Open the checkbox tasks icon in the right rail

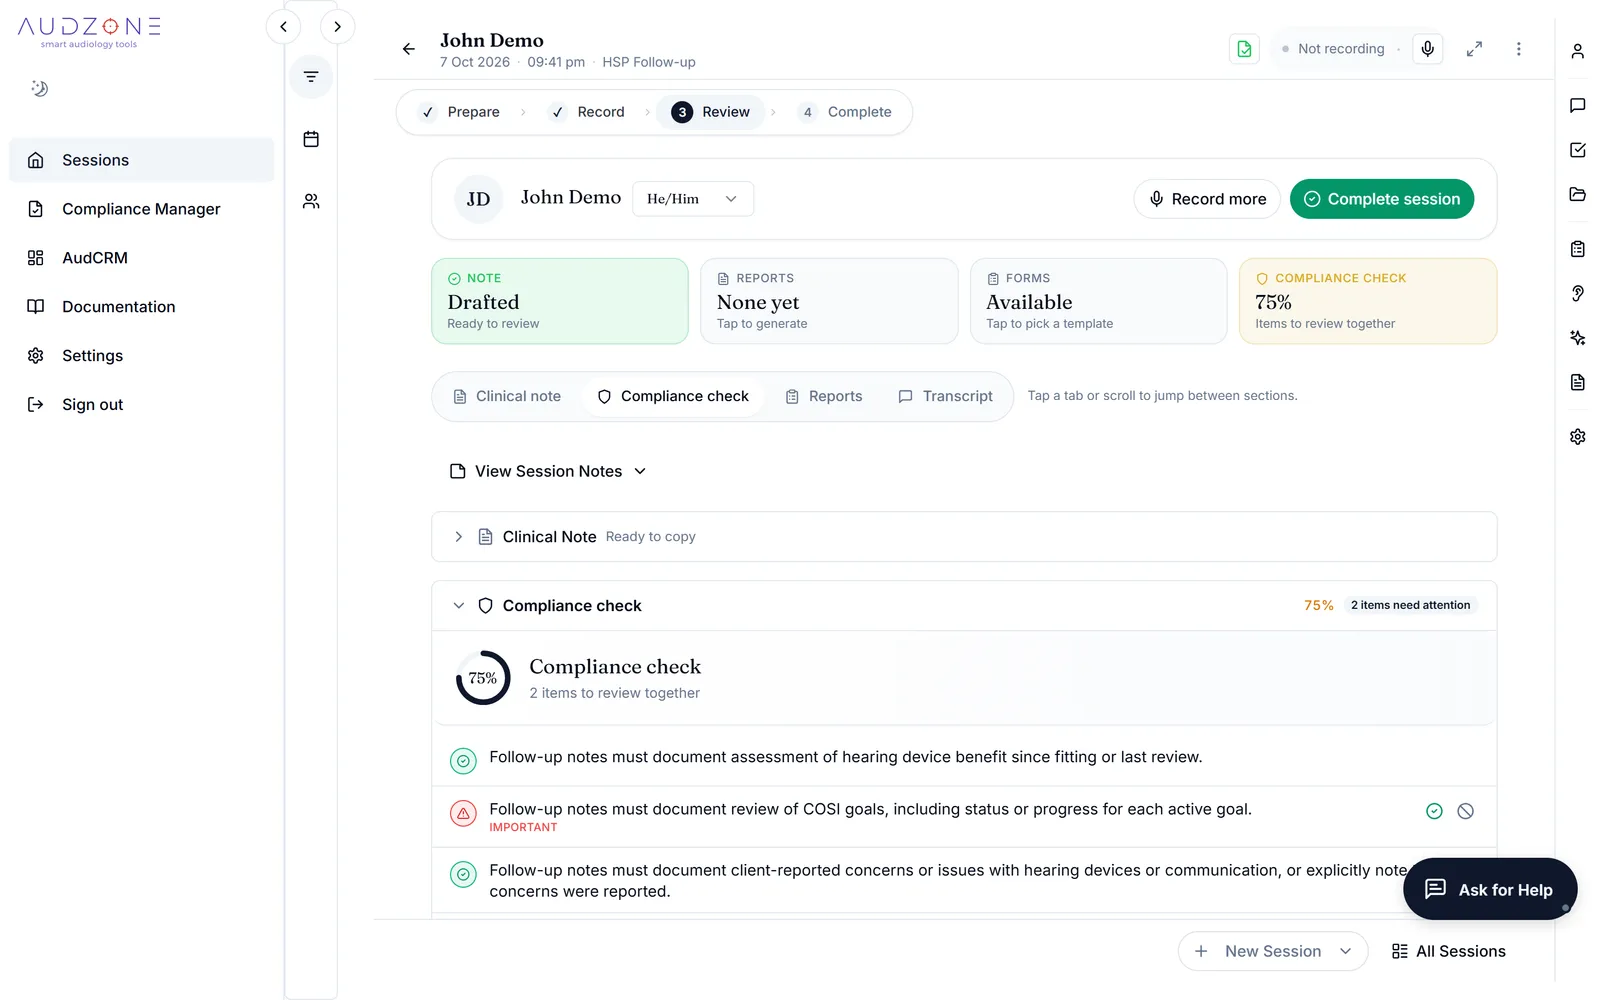1577,150
